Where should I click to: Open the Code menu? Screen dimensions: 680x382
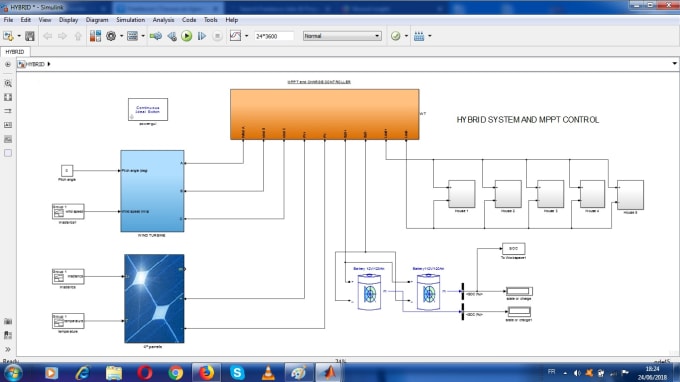click(x=189, y=20)
